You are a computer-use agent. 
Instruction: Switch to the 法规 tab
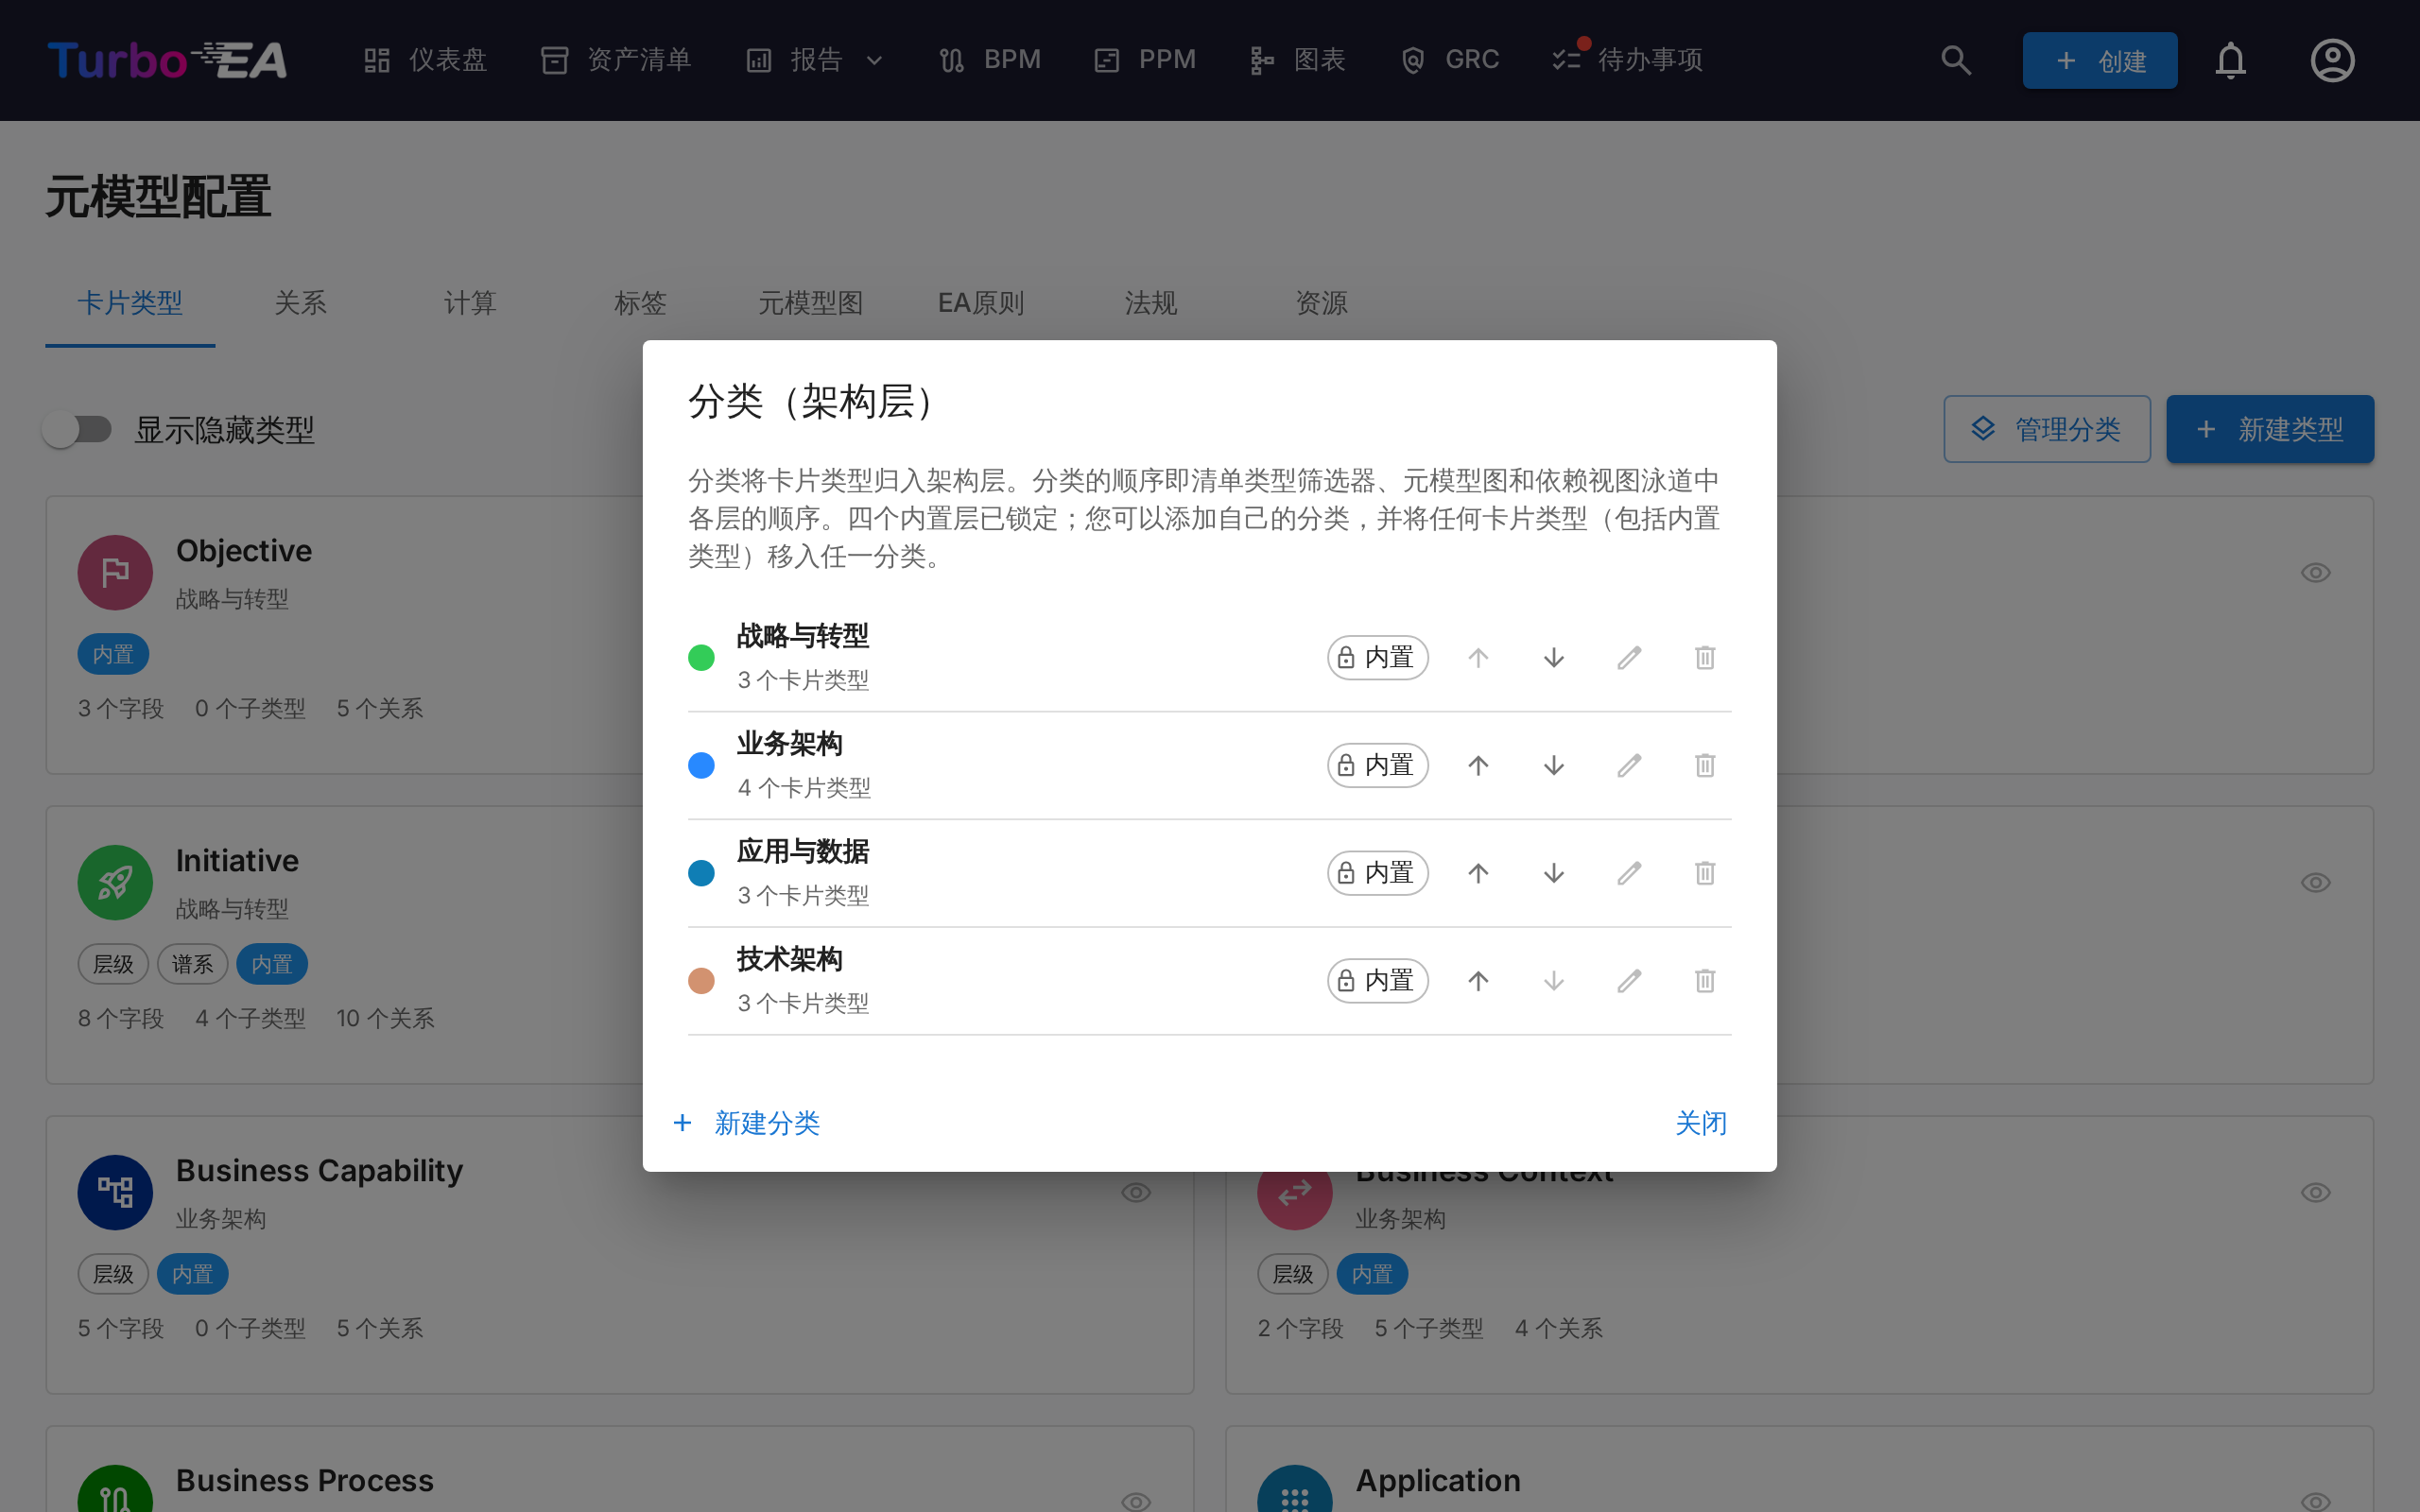tap(1151, 303)
